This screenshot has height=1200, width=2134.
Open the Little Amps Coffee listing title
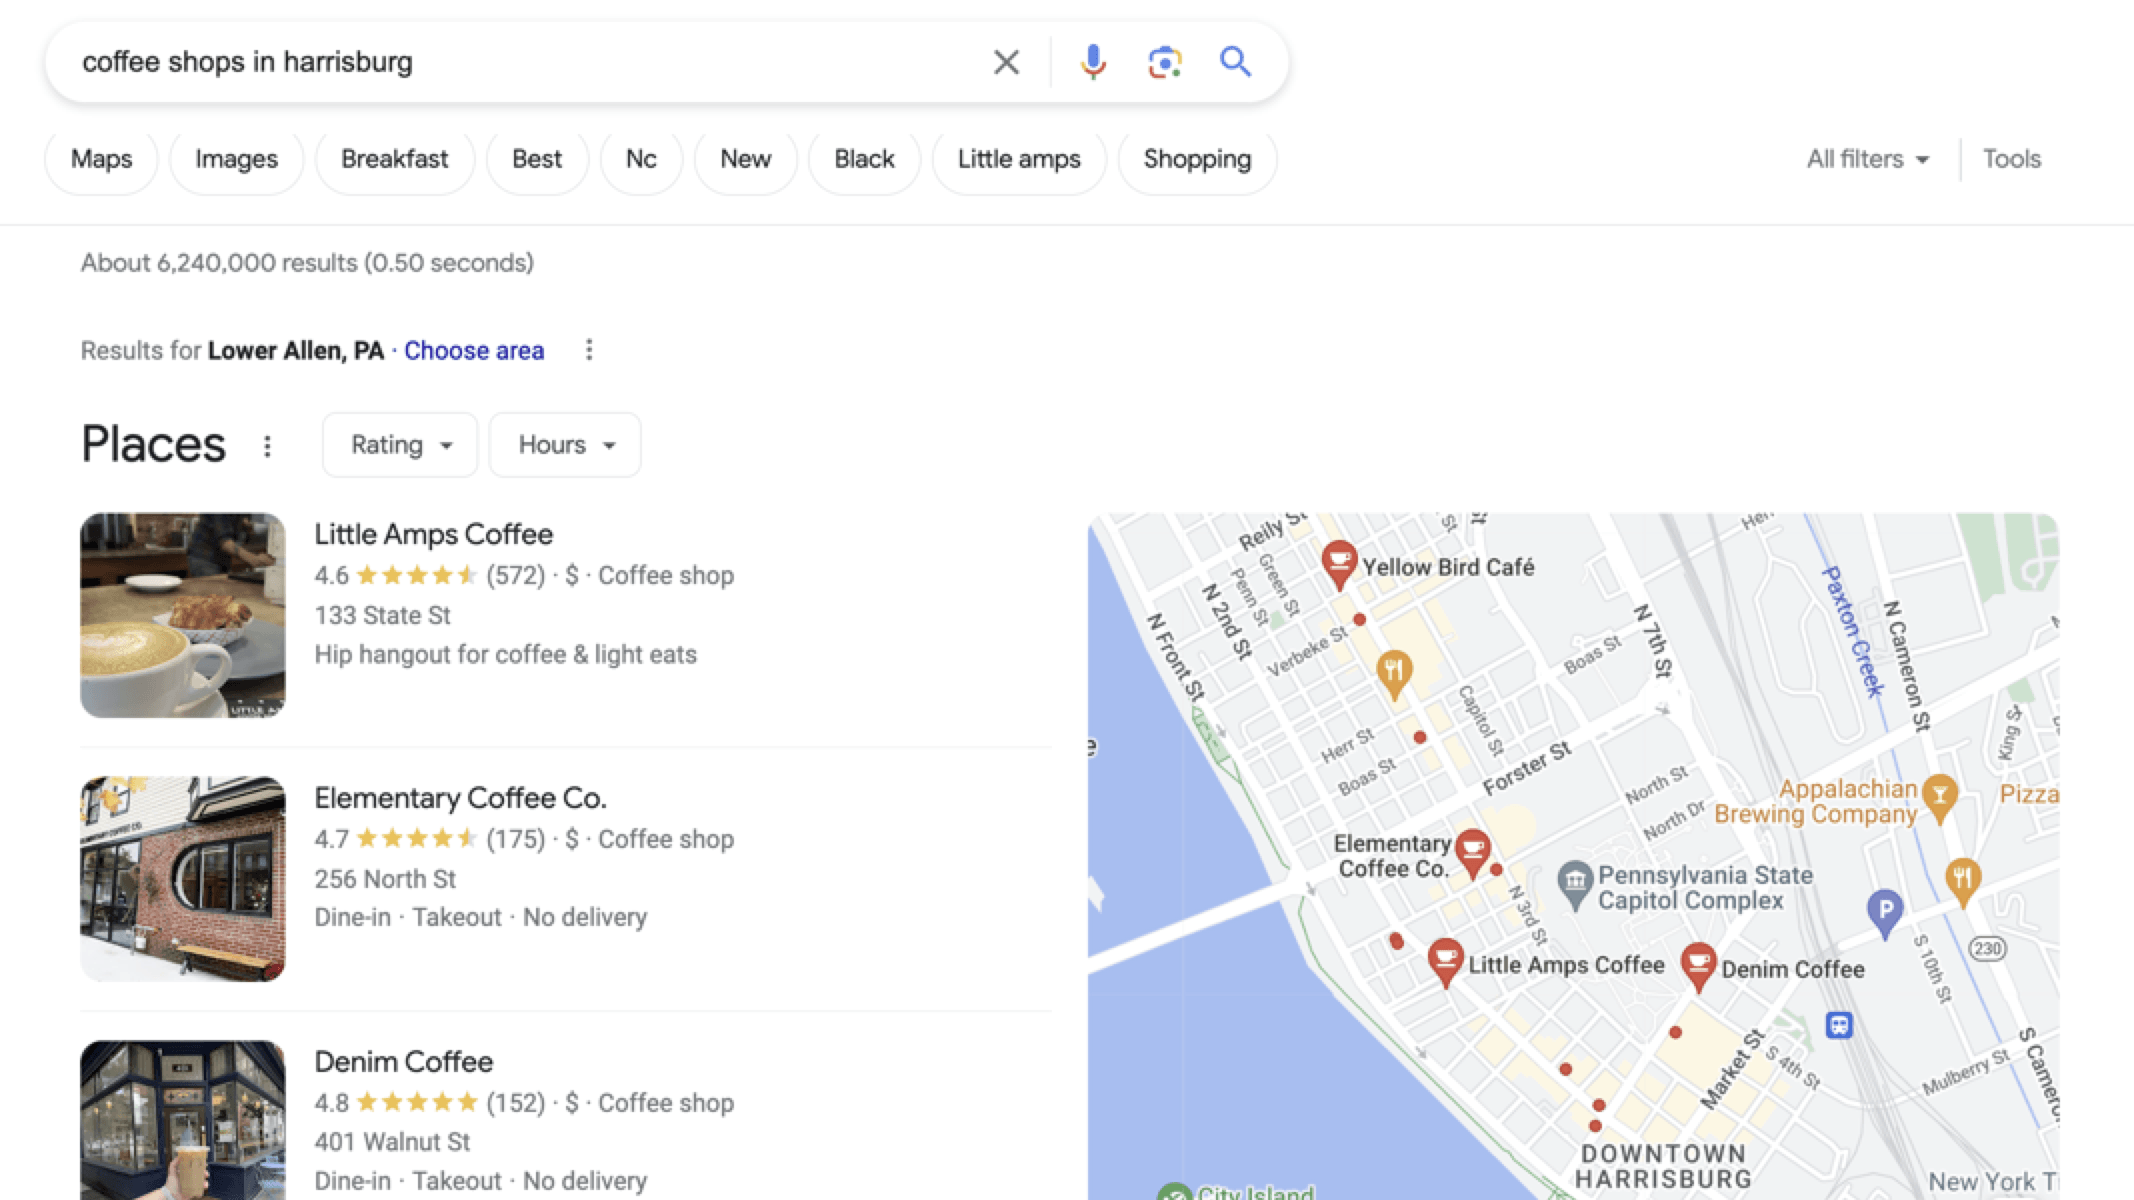(x=433, y=534)
